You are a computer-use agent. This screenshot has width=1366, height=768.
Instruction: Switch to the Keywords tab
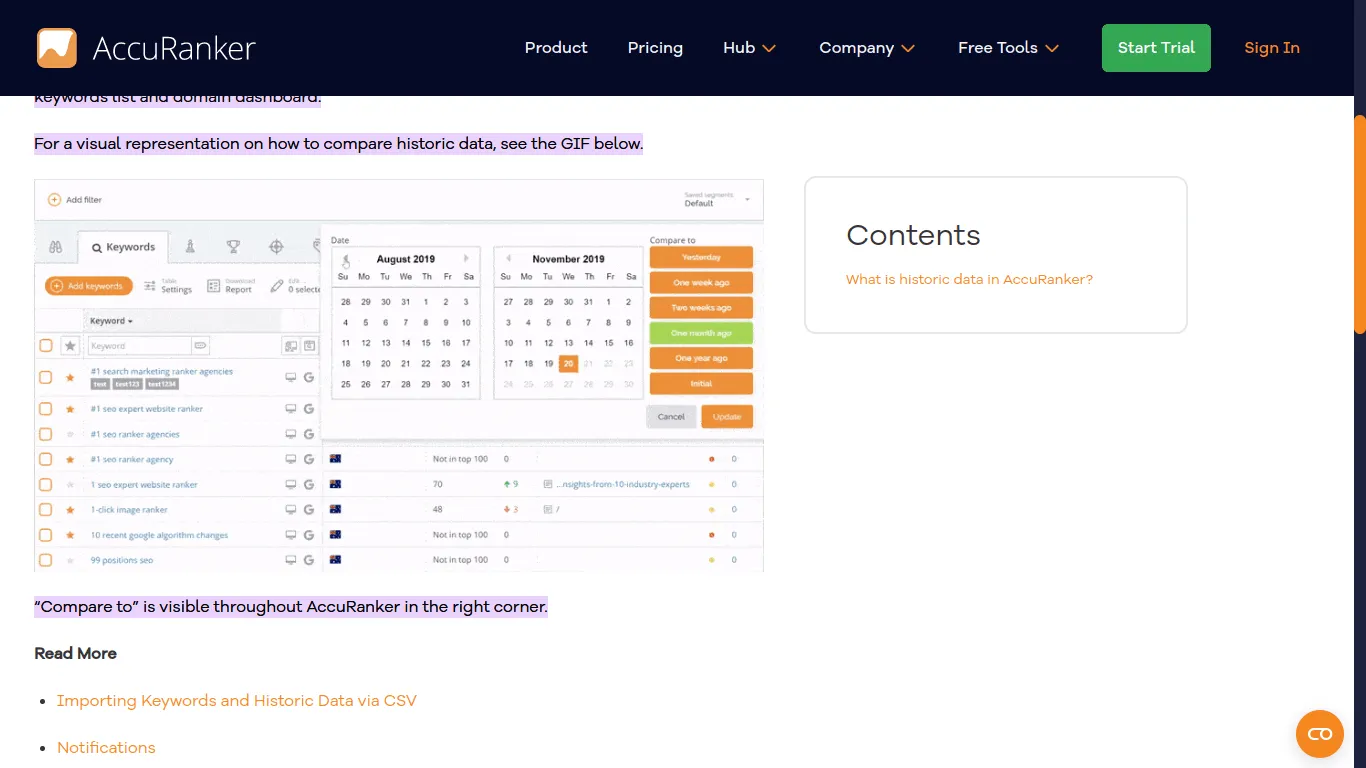124,247
